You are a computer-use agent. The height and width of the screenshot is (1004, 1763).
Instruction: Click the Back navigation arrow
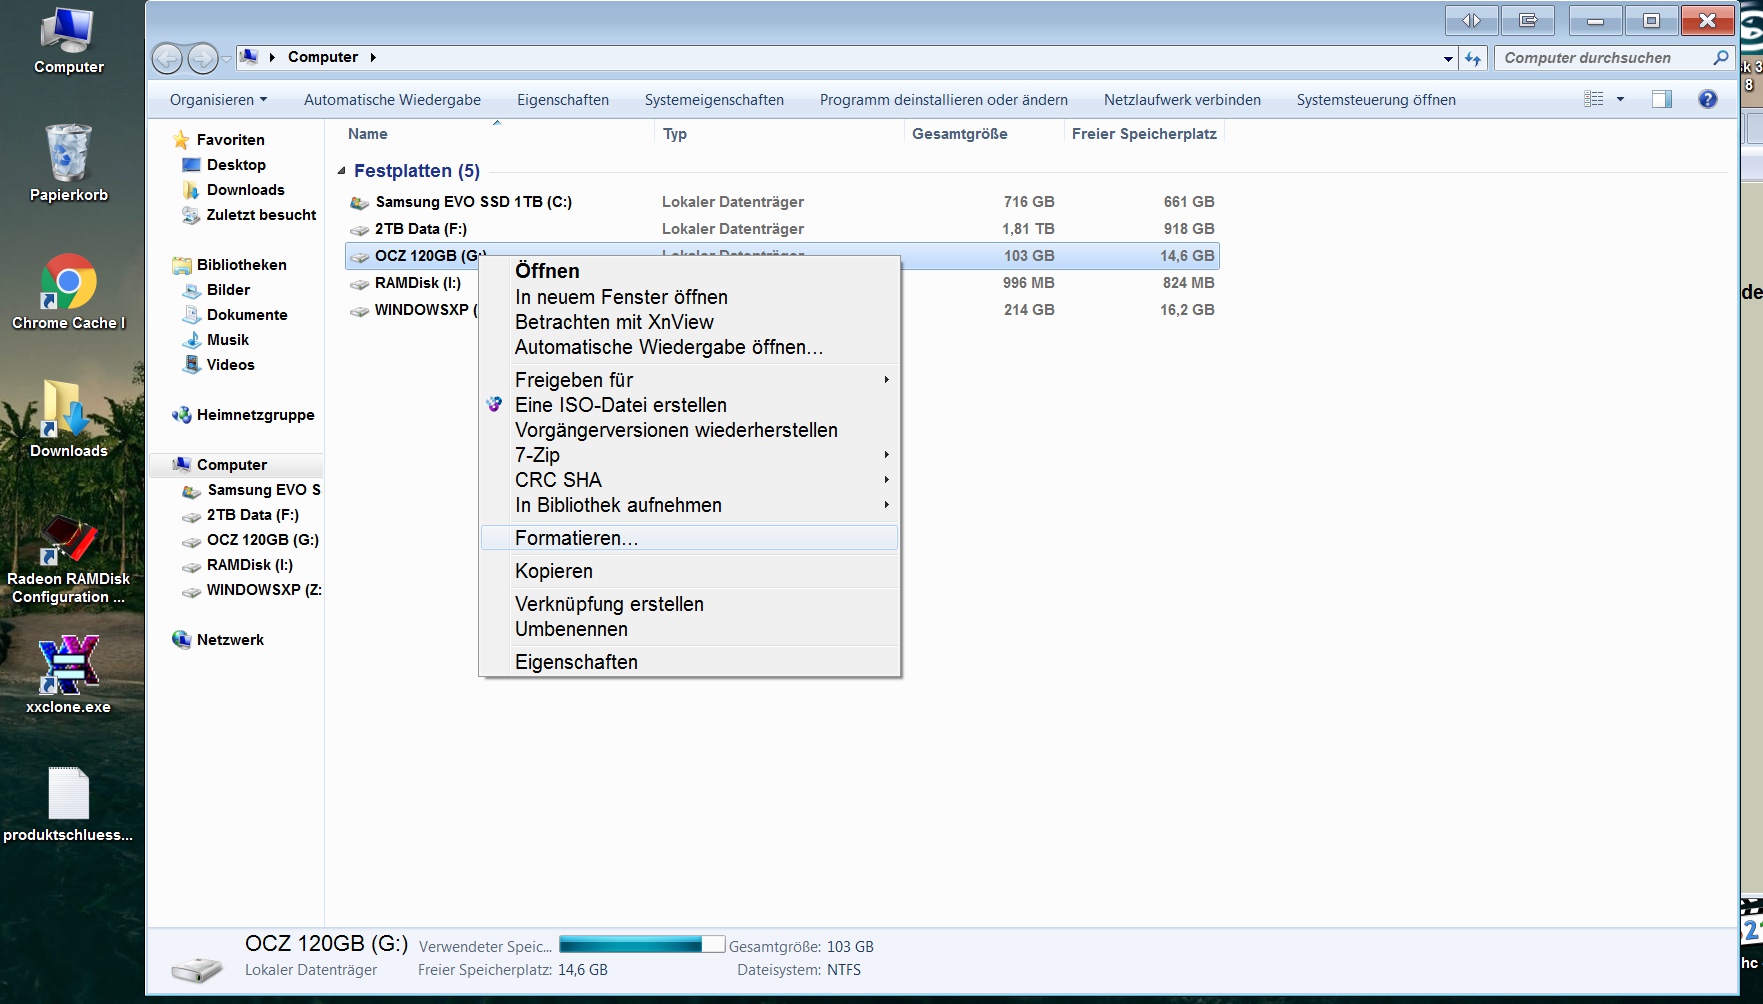pyautogui.click(x=167, y=58)
